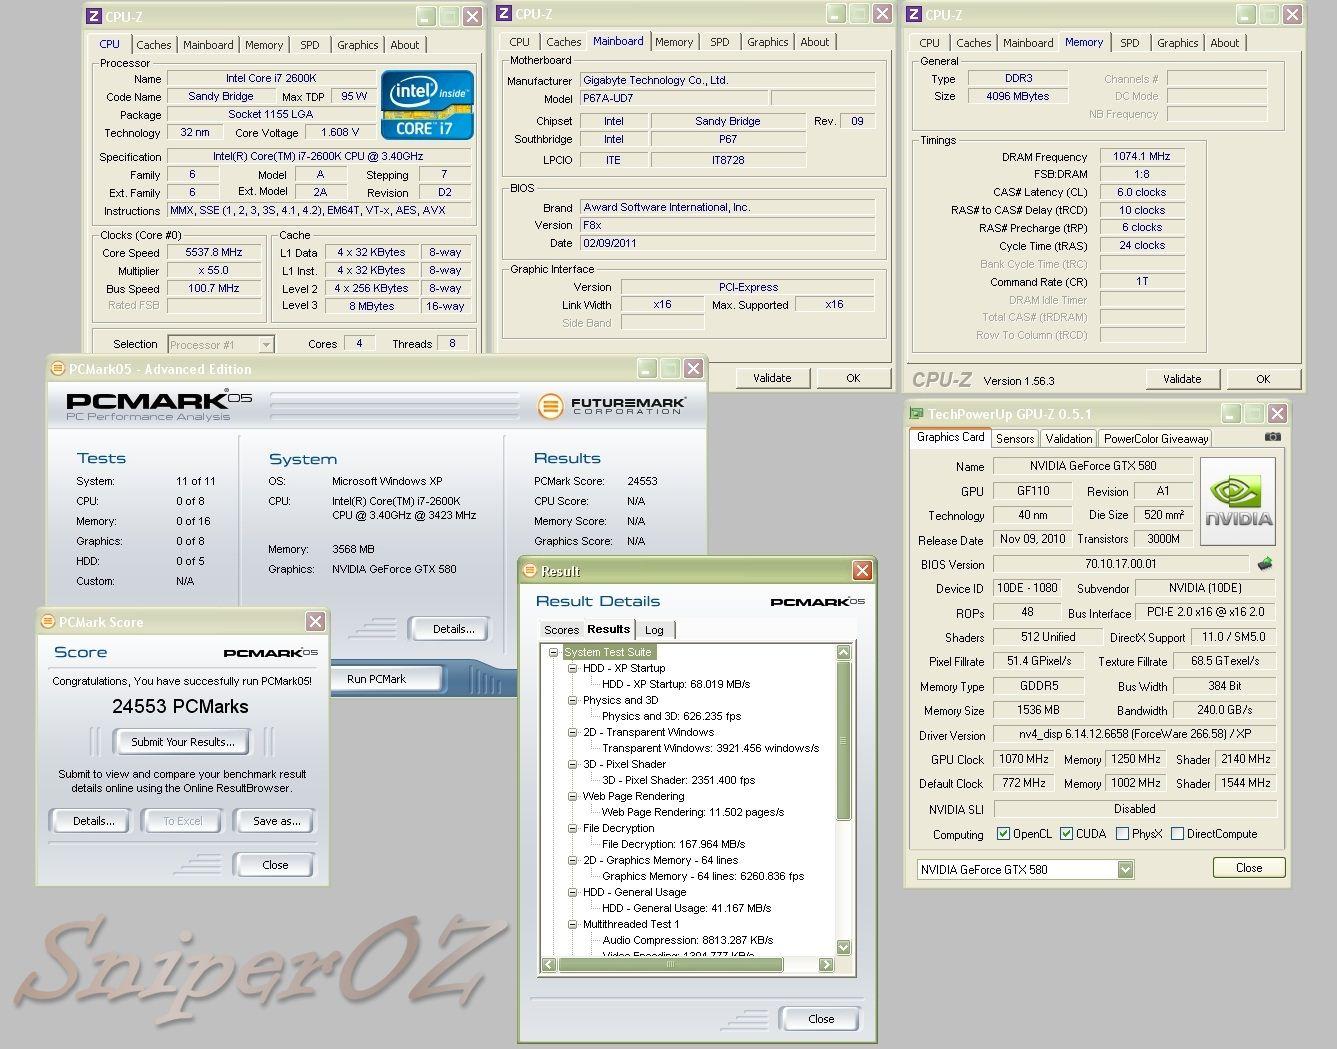This screenshot has width=1337, height=1049.
Task: Switch to Scores tab in Result window
Action: point(561,630)
